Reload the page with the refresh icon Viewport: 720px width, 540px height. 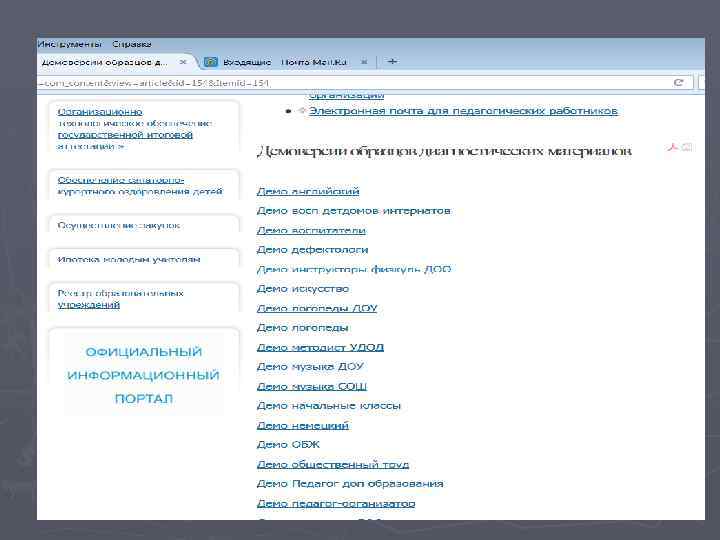coord(678,83)
